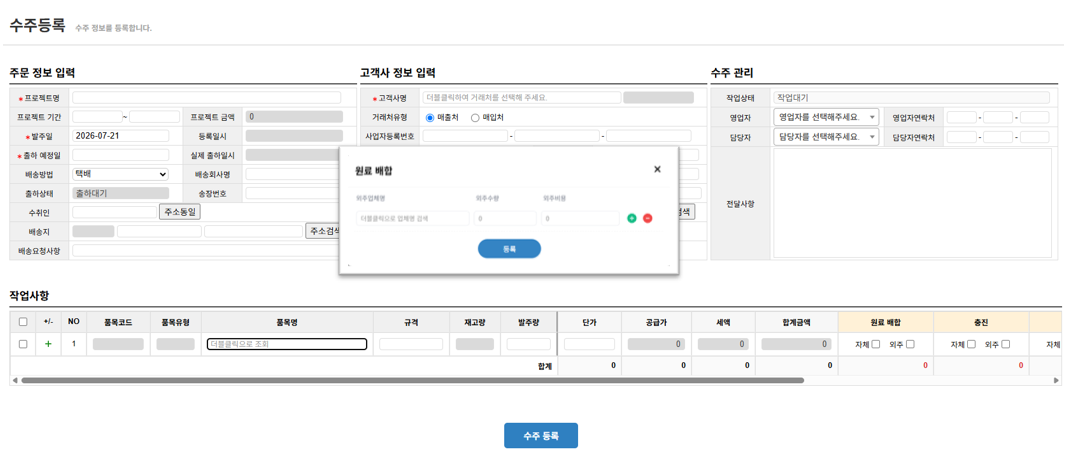This screenshot has height=456, width=1068.
Task: Click the left arrow of the table's horizontal scrollbar
Action: [x=15, y=380]
